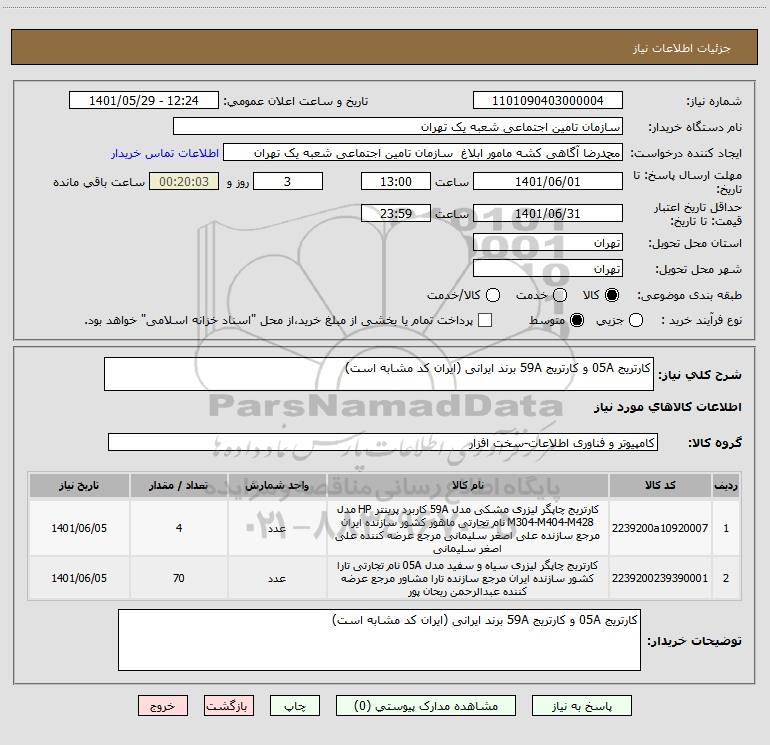
Task: Click the delivery city field تهران
Action: [548, 268]
